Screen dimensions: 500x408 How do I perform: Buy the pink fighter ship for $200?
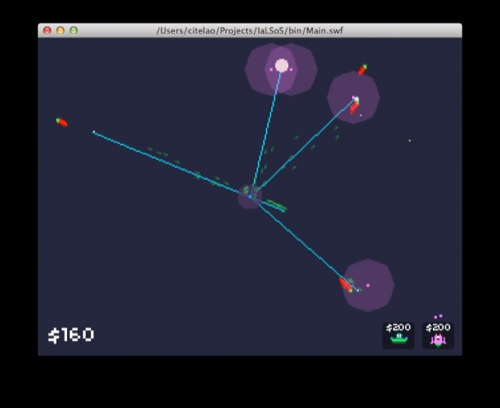(x=438, y=335)
